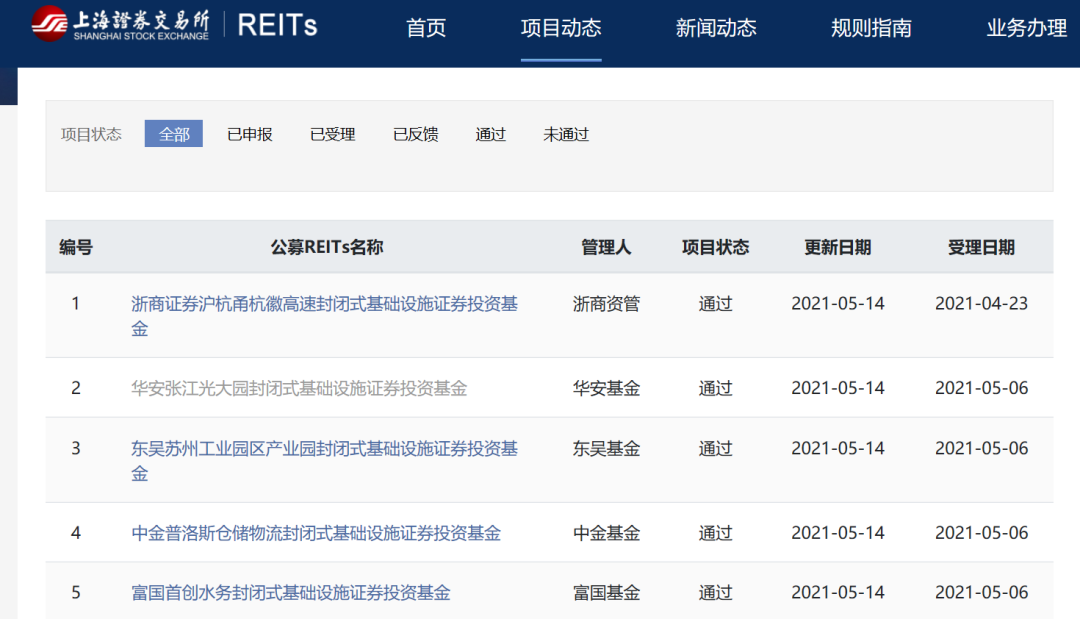Screen dimensions: 1080x619
Task: Click update date in 华安基金 row
Action: [x=838, y=388]
